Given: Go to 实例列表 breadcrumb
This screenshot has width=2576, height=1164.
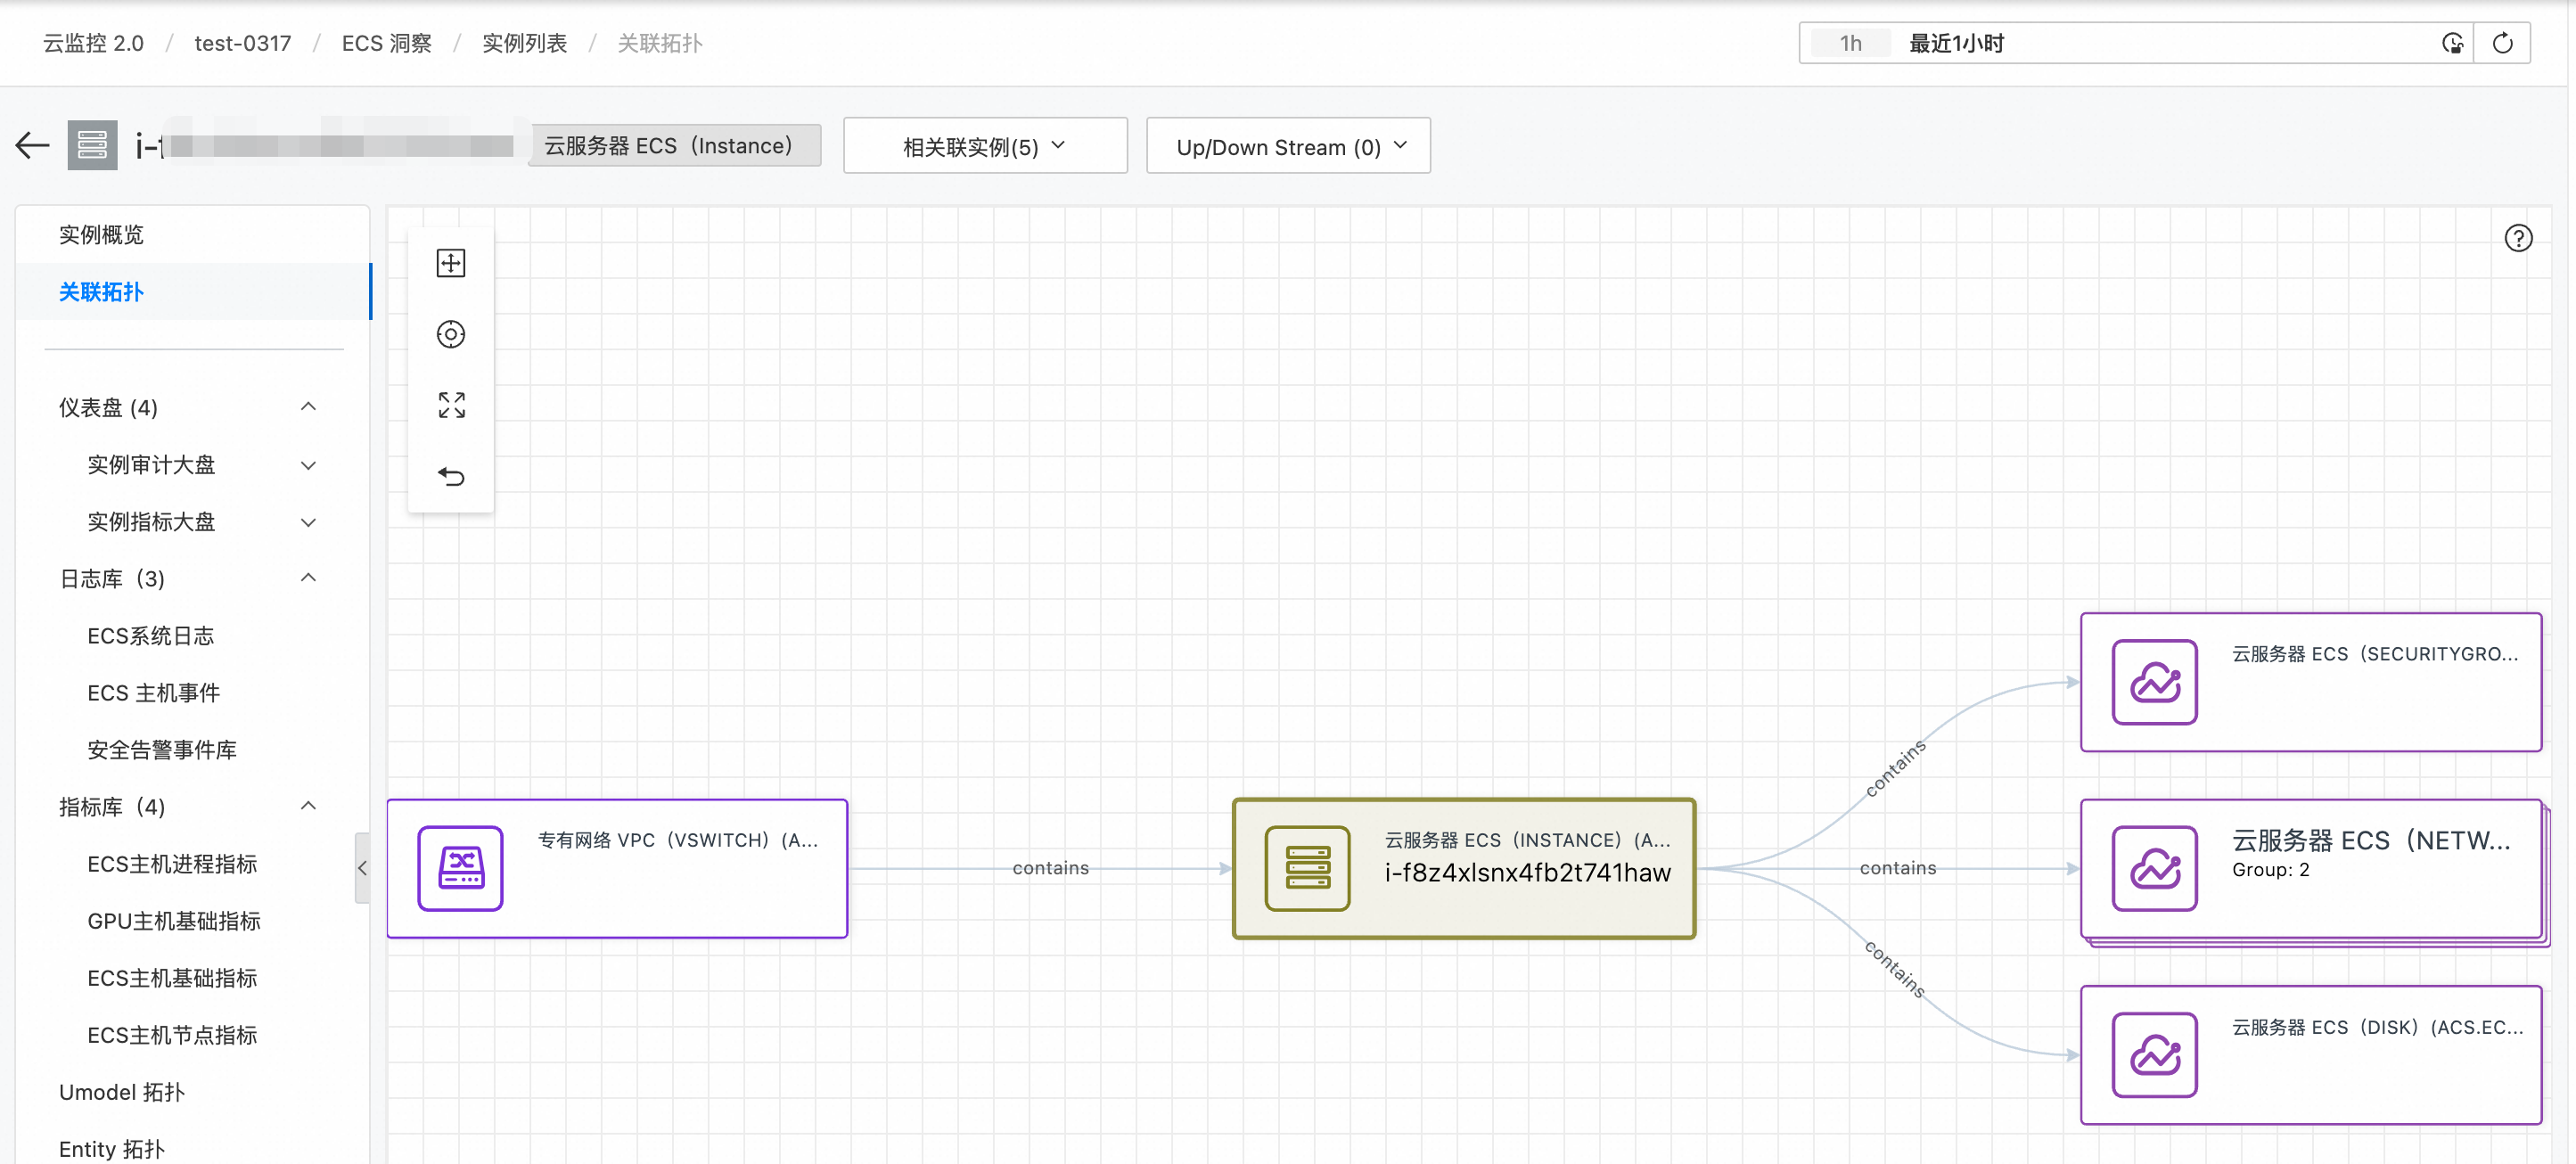Looking at the screenshot, I should 524,43.
